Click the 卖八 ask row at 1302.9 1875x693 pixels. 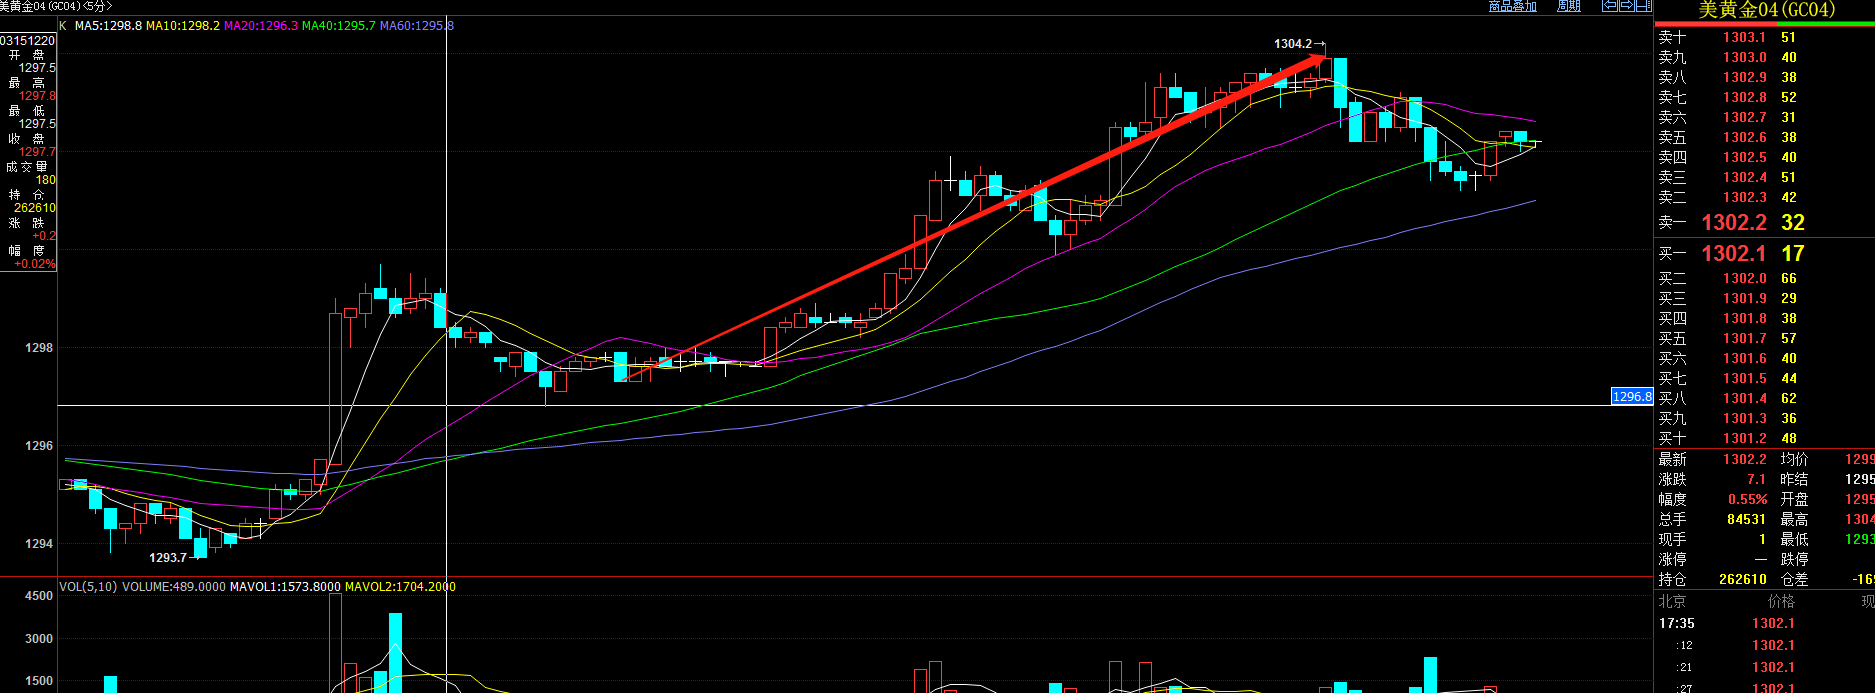(1764, 77)
